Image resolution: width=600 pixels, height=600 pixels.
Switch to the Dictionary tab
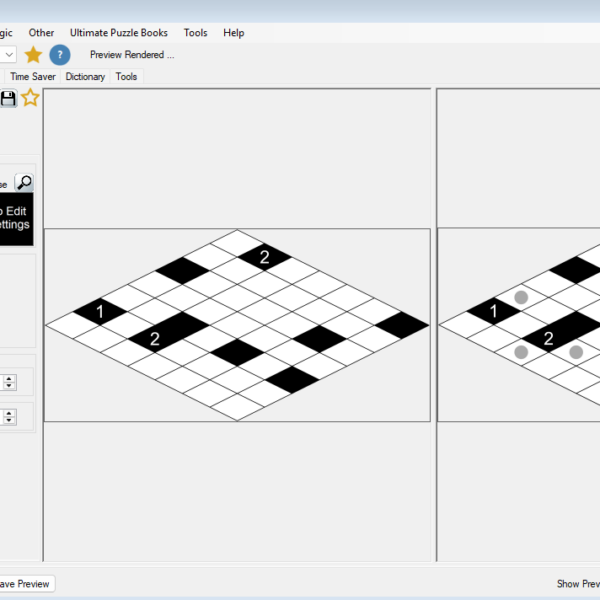pos(85,76)
